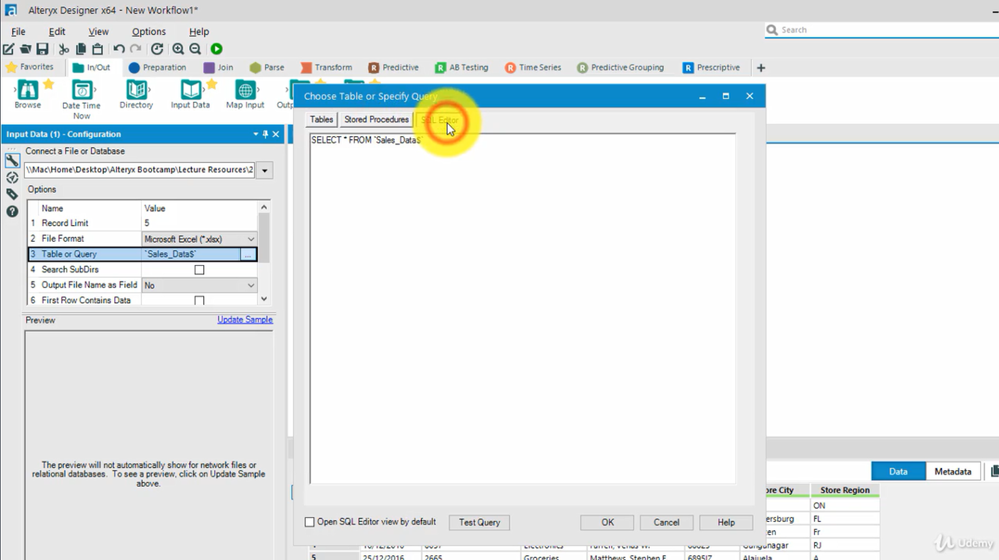Switch to the Prescriptive tool category
This screenshot has width=999, height=560.
pos(711,67)
